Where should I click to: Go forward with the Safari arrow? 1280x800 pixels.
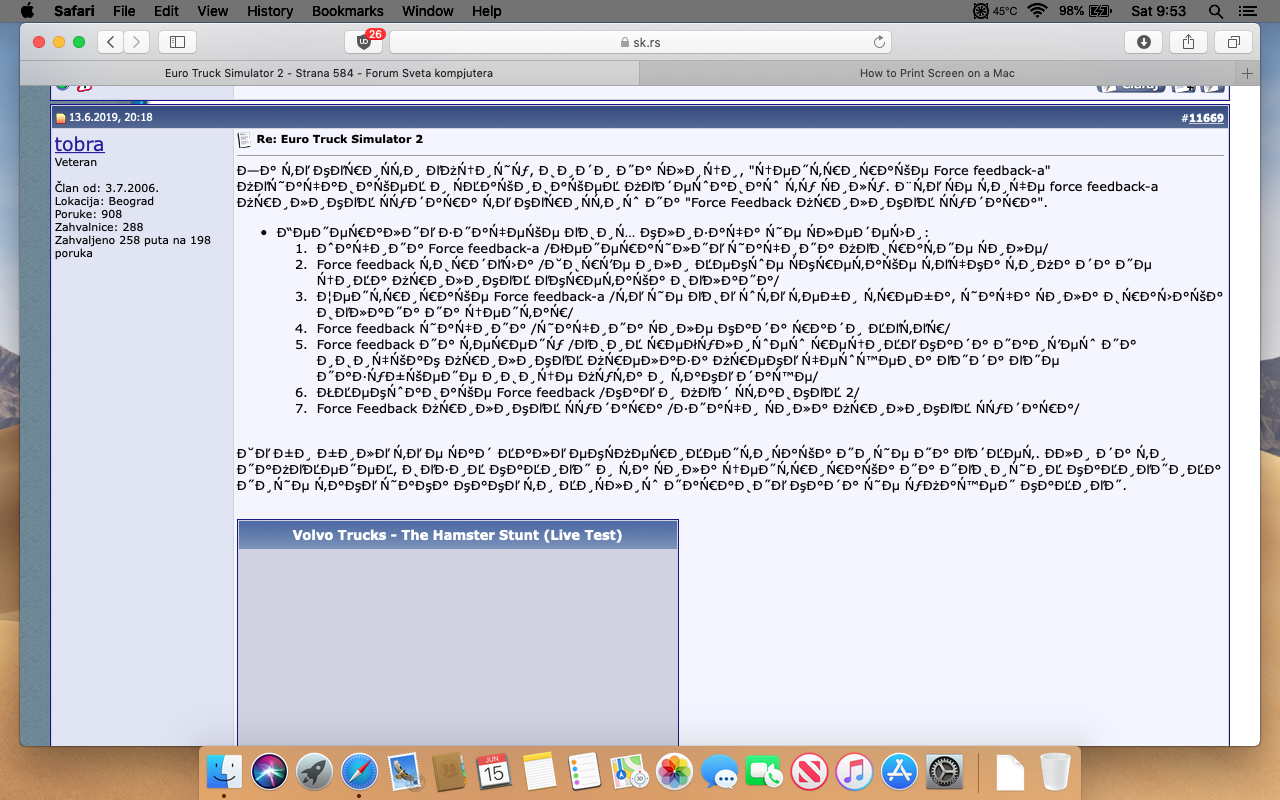(137, 42)
